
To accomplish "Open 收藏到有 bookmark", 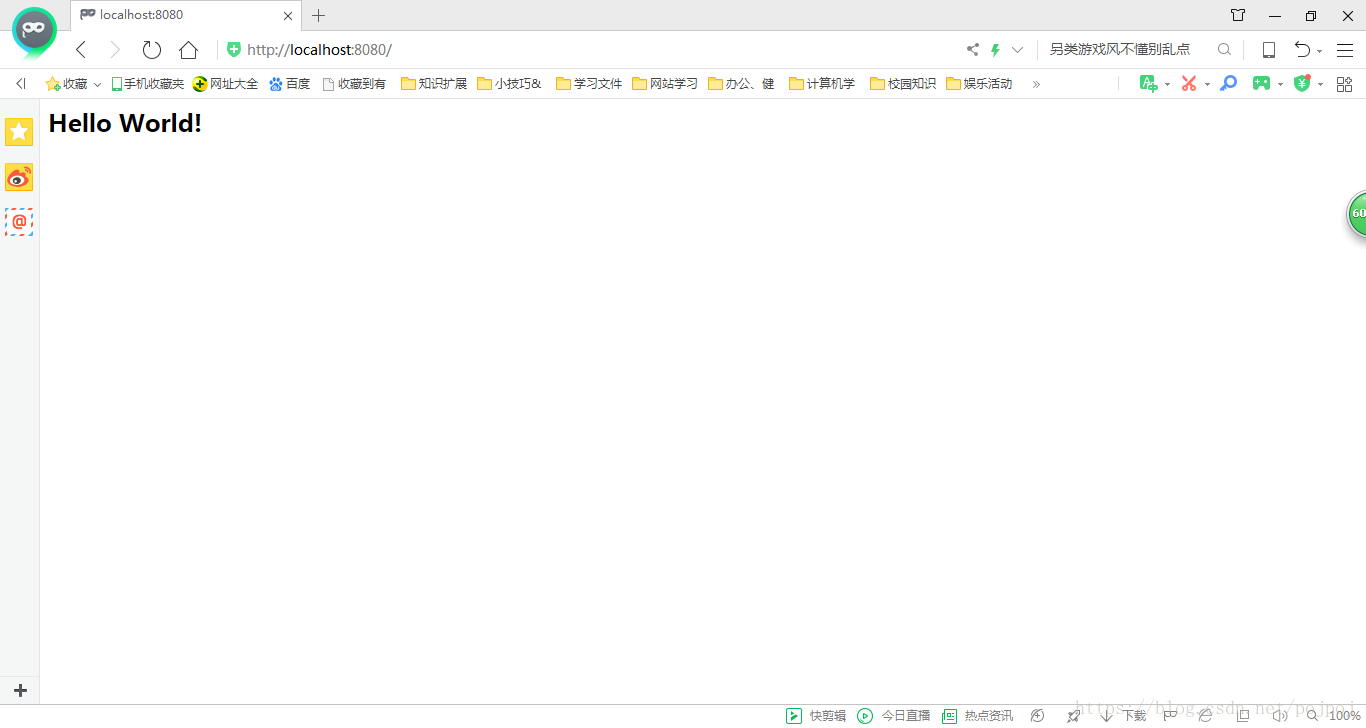I will tap(354, 84).
